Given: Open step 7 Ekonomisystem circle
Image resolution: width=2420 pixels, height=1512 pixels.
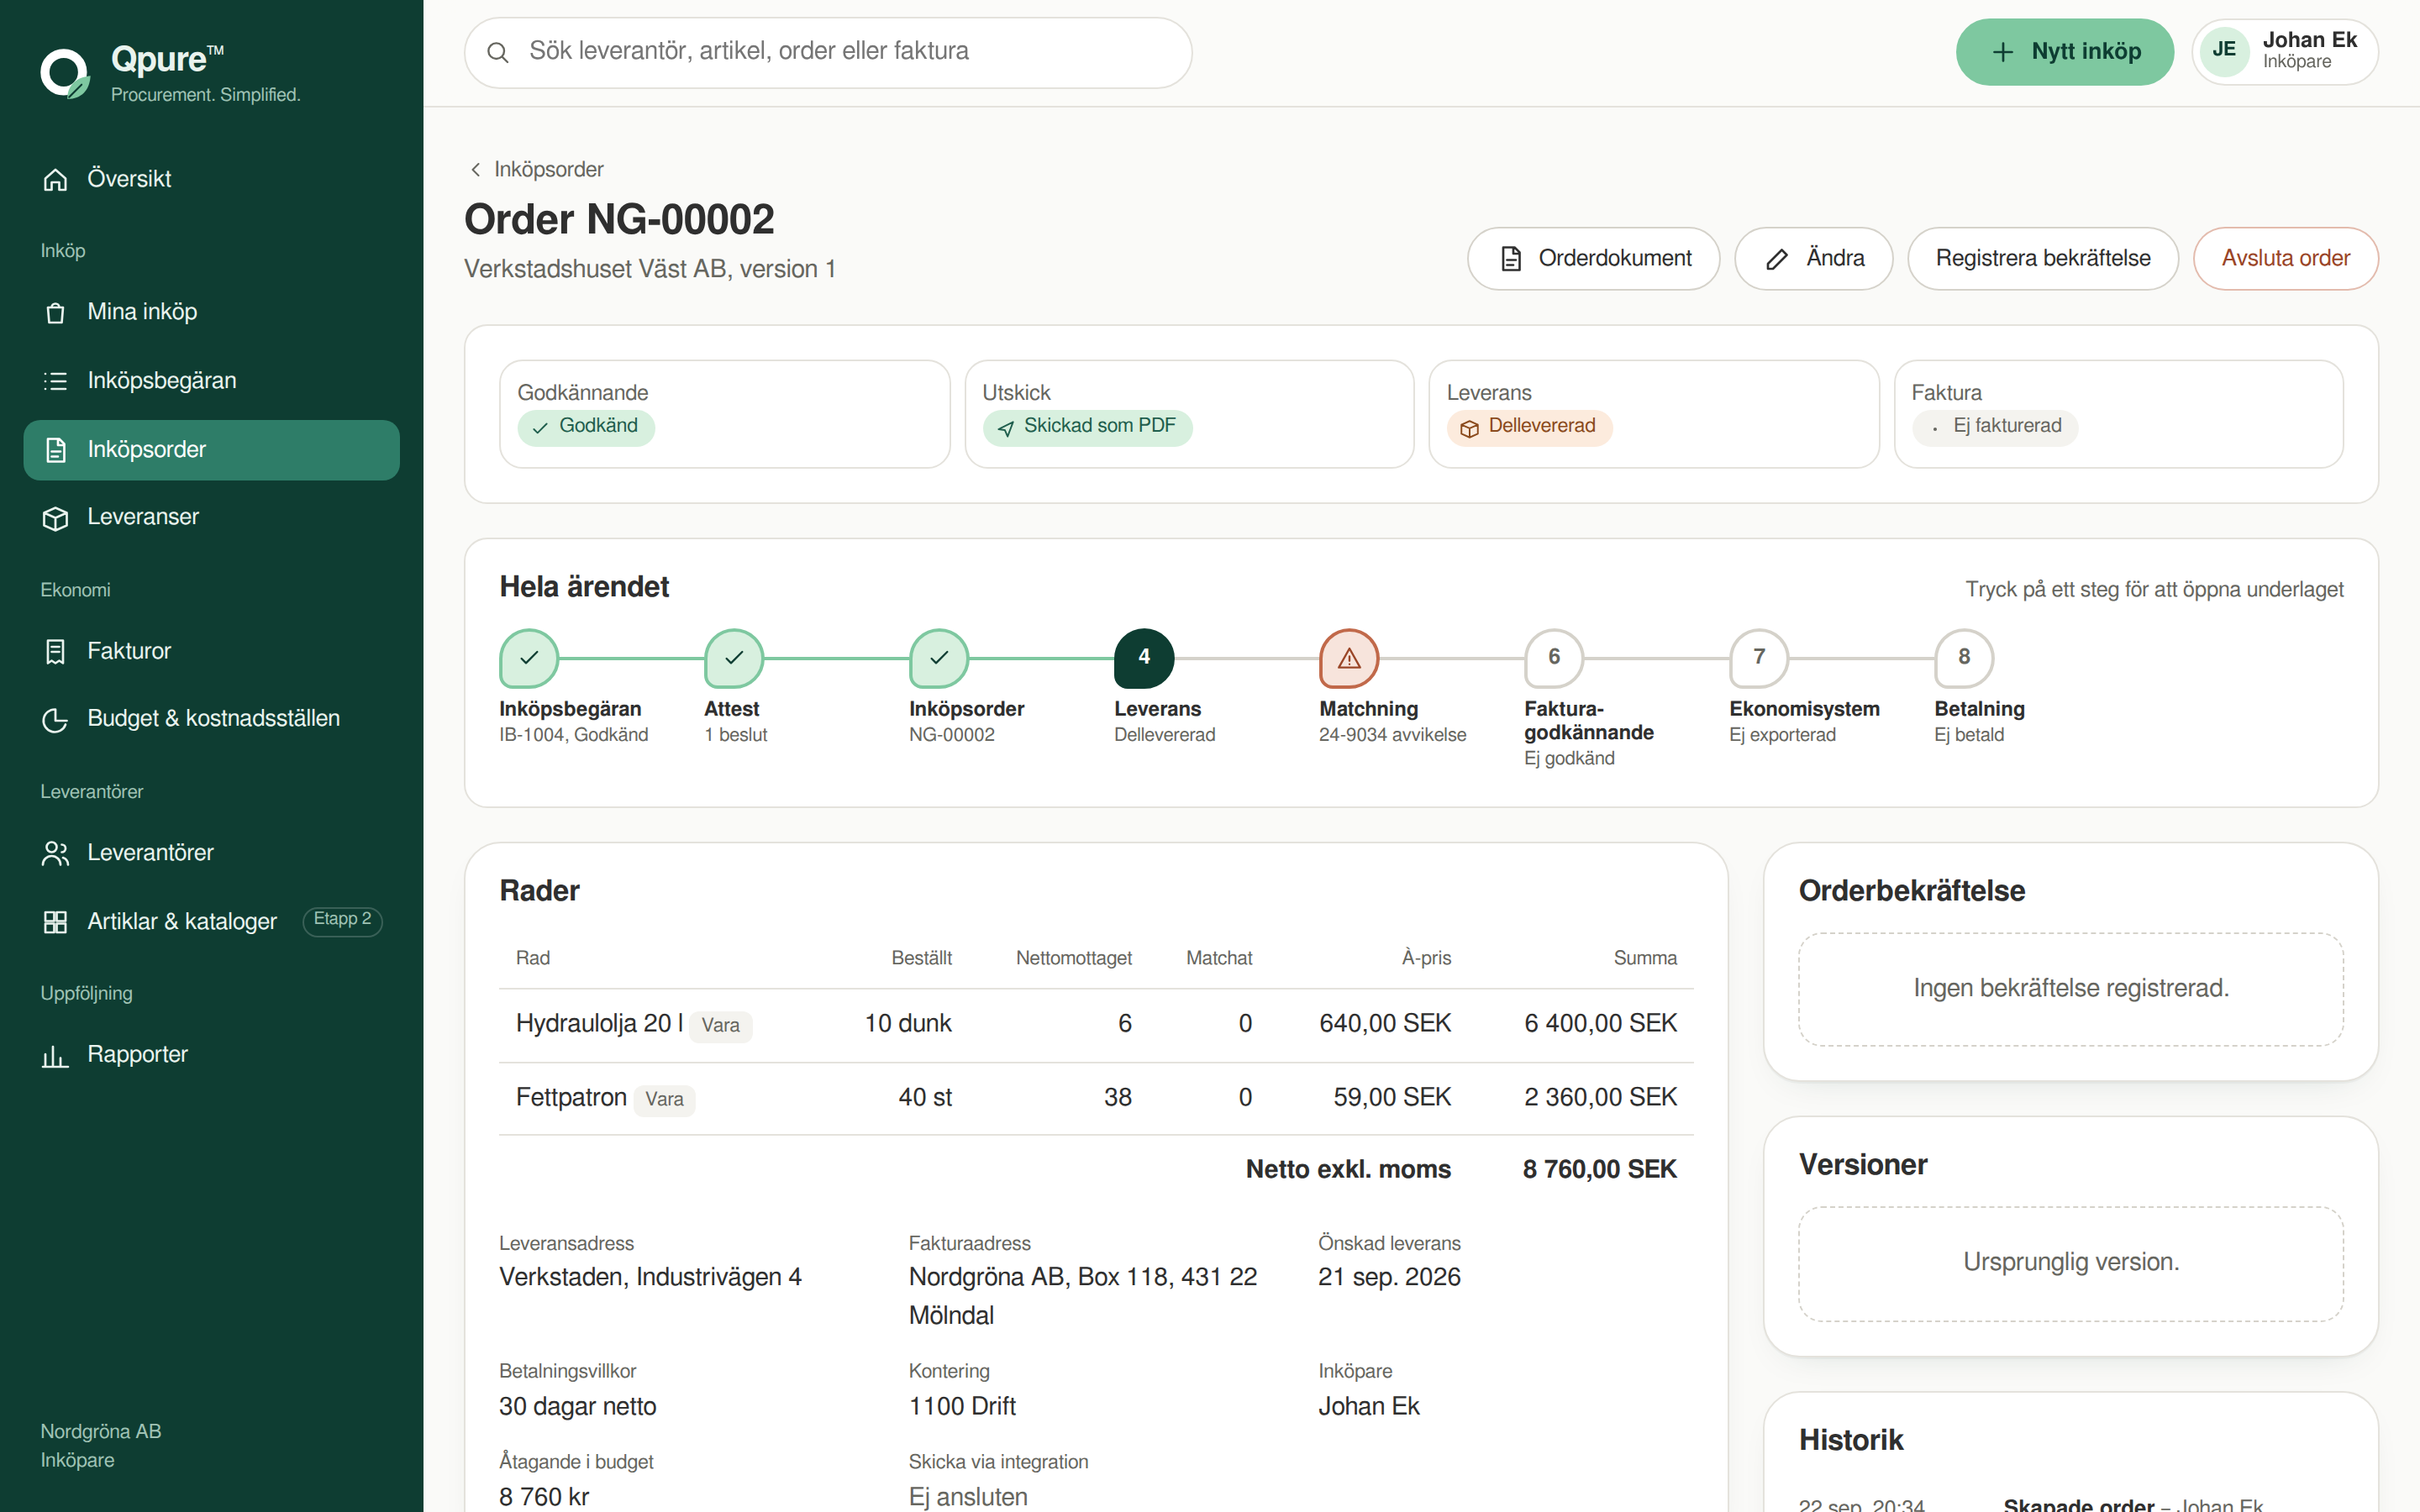Looking at the screenshot, I should (1759, 658).
